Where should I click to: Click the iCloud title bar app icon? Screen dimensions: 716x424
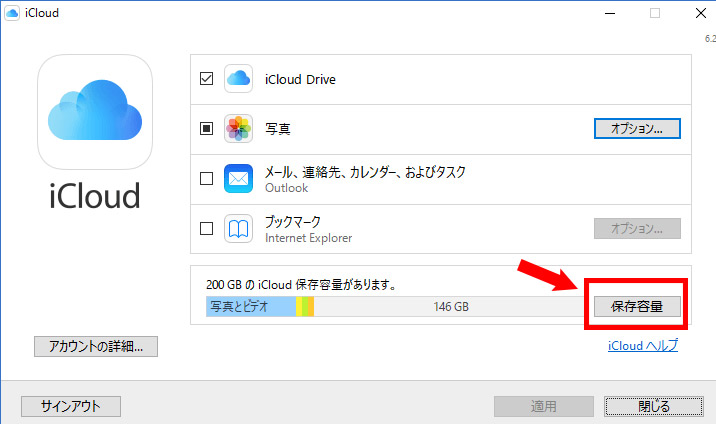[11, 13]
